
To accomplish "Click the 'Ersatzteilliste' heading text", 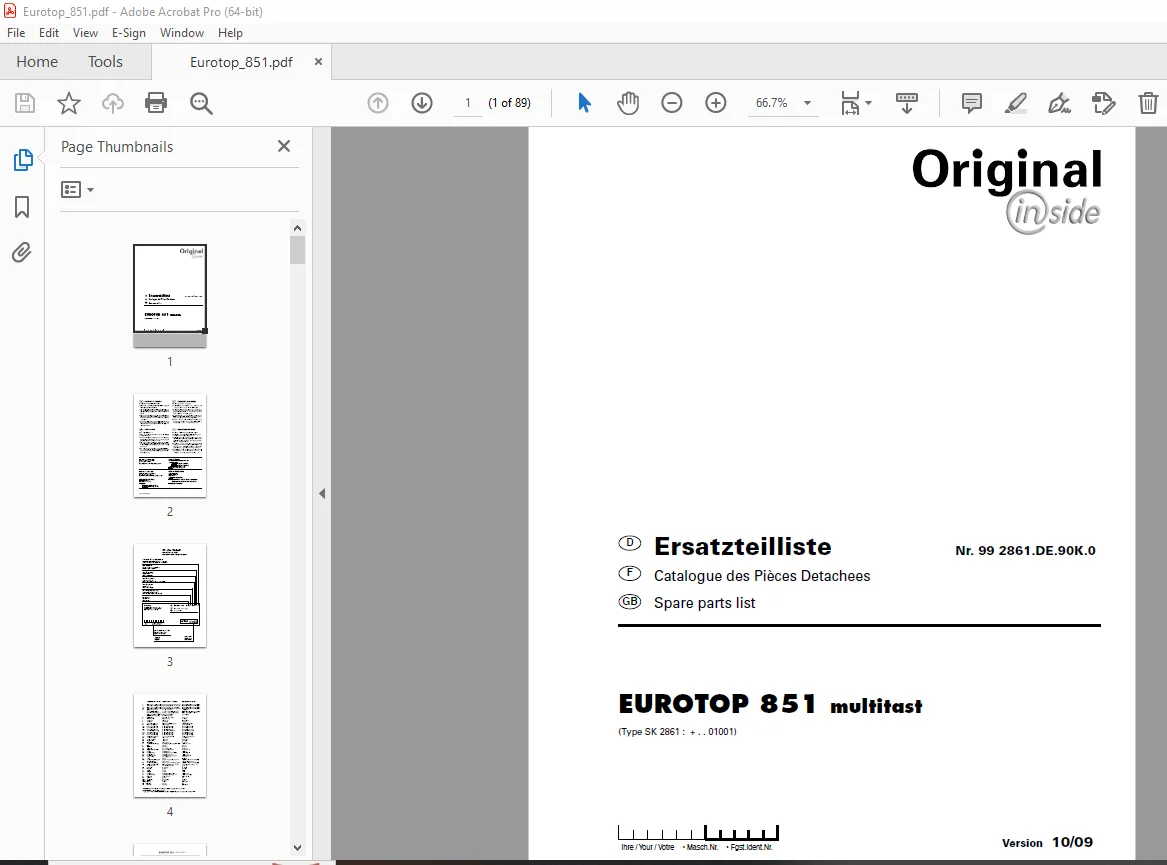I will coord(742,546).
